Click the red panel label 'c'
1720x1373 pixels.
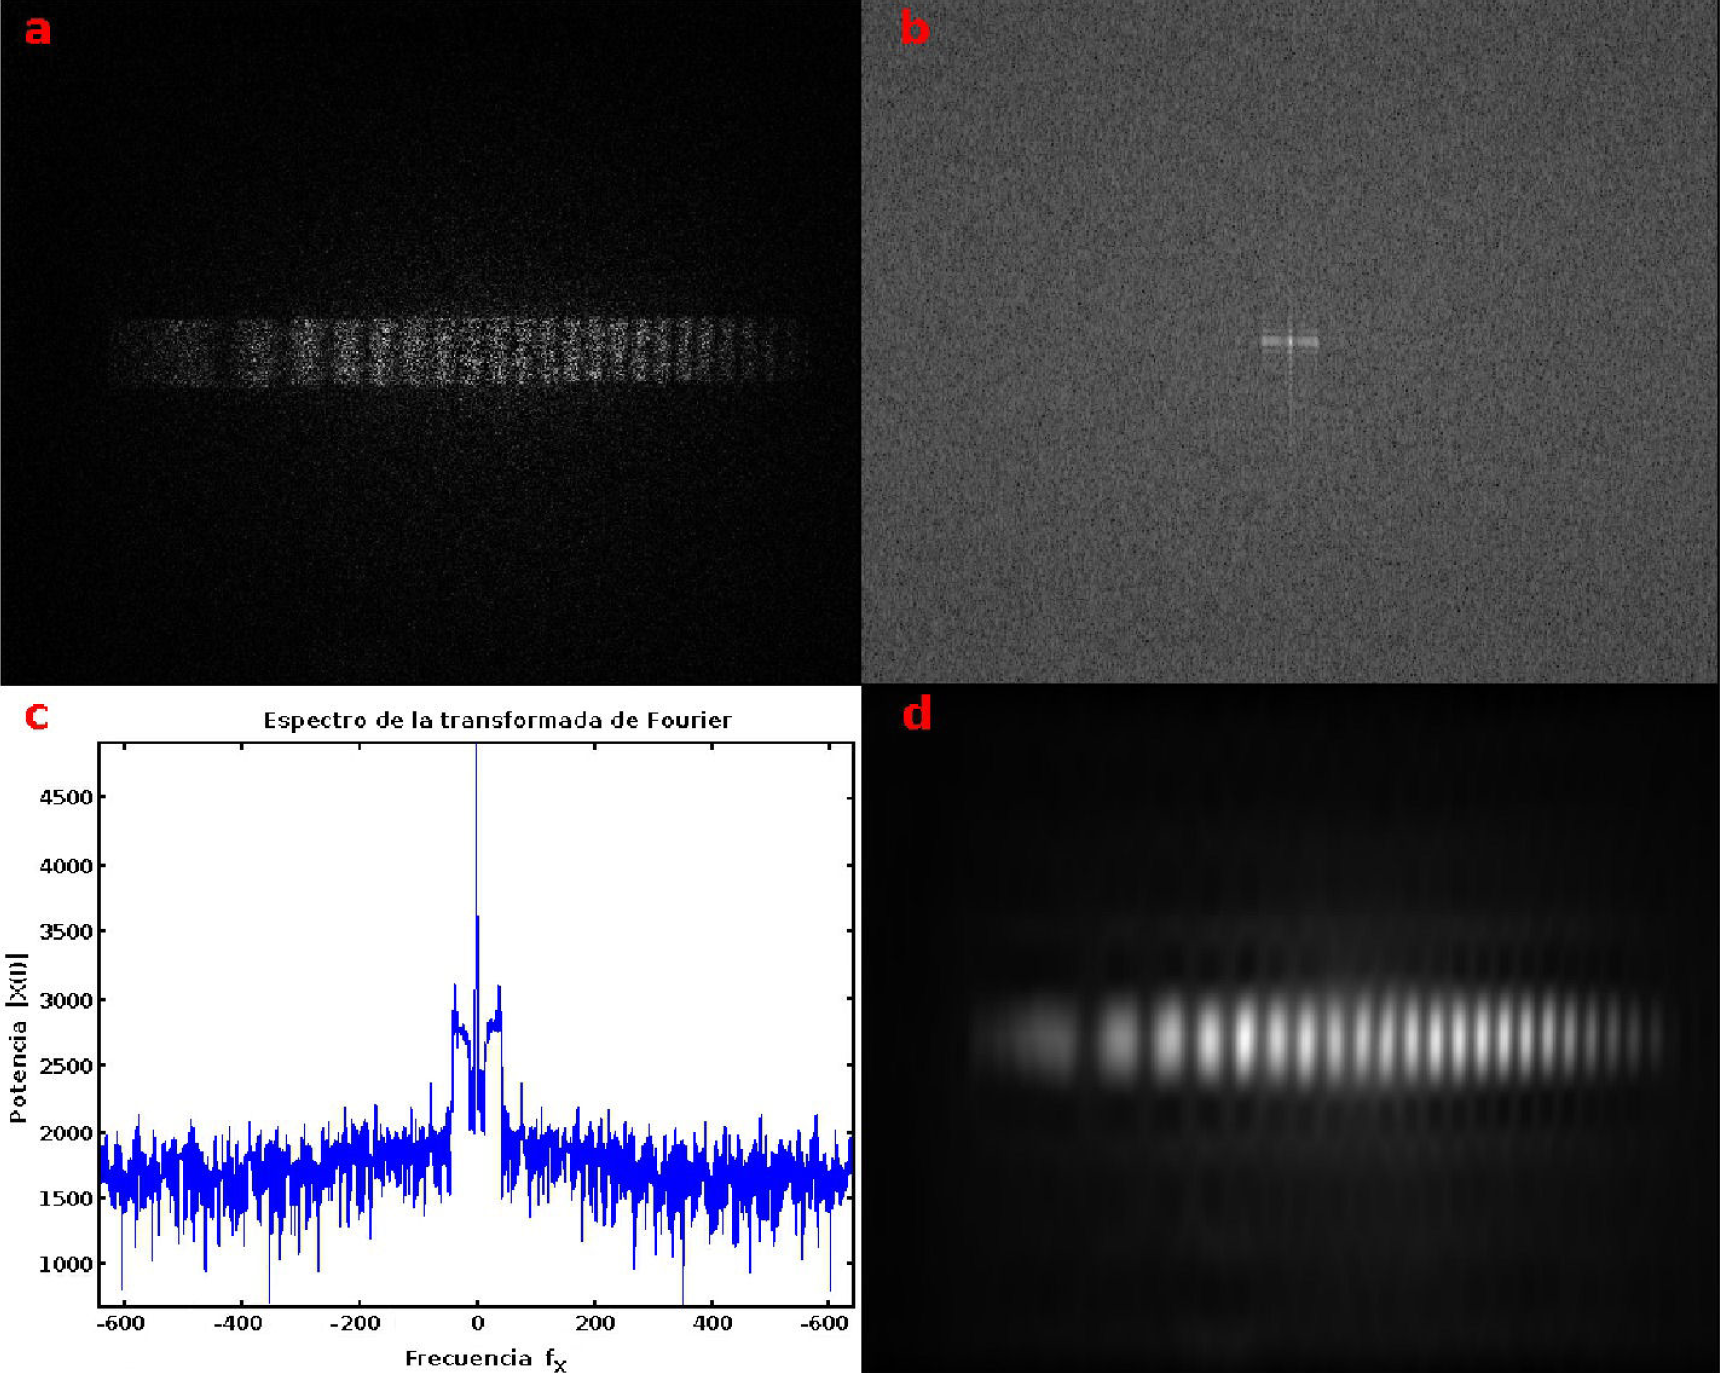tap(37, 716)
